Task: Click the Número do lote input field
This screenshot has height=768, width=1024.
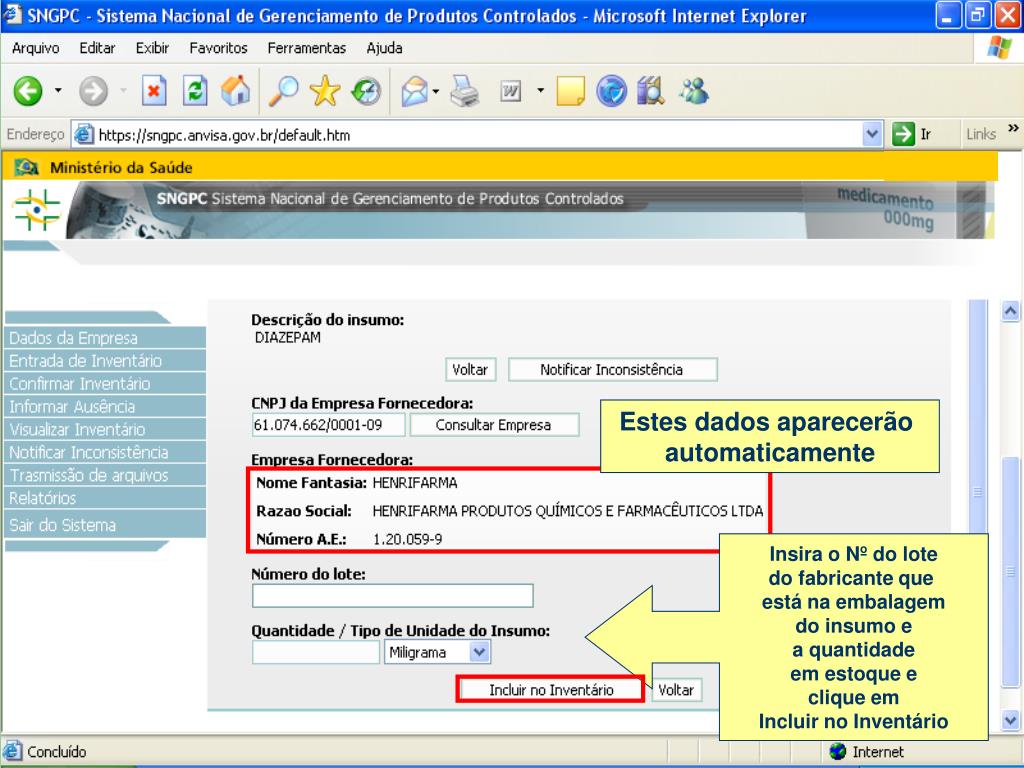Action: [392, 596]
